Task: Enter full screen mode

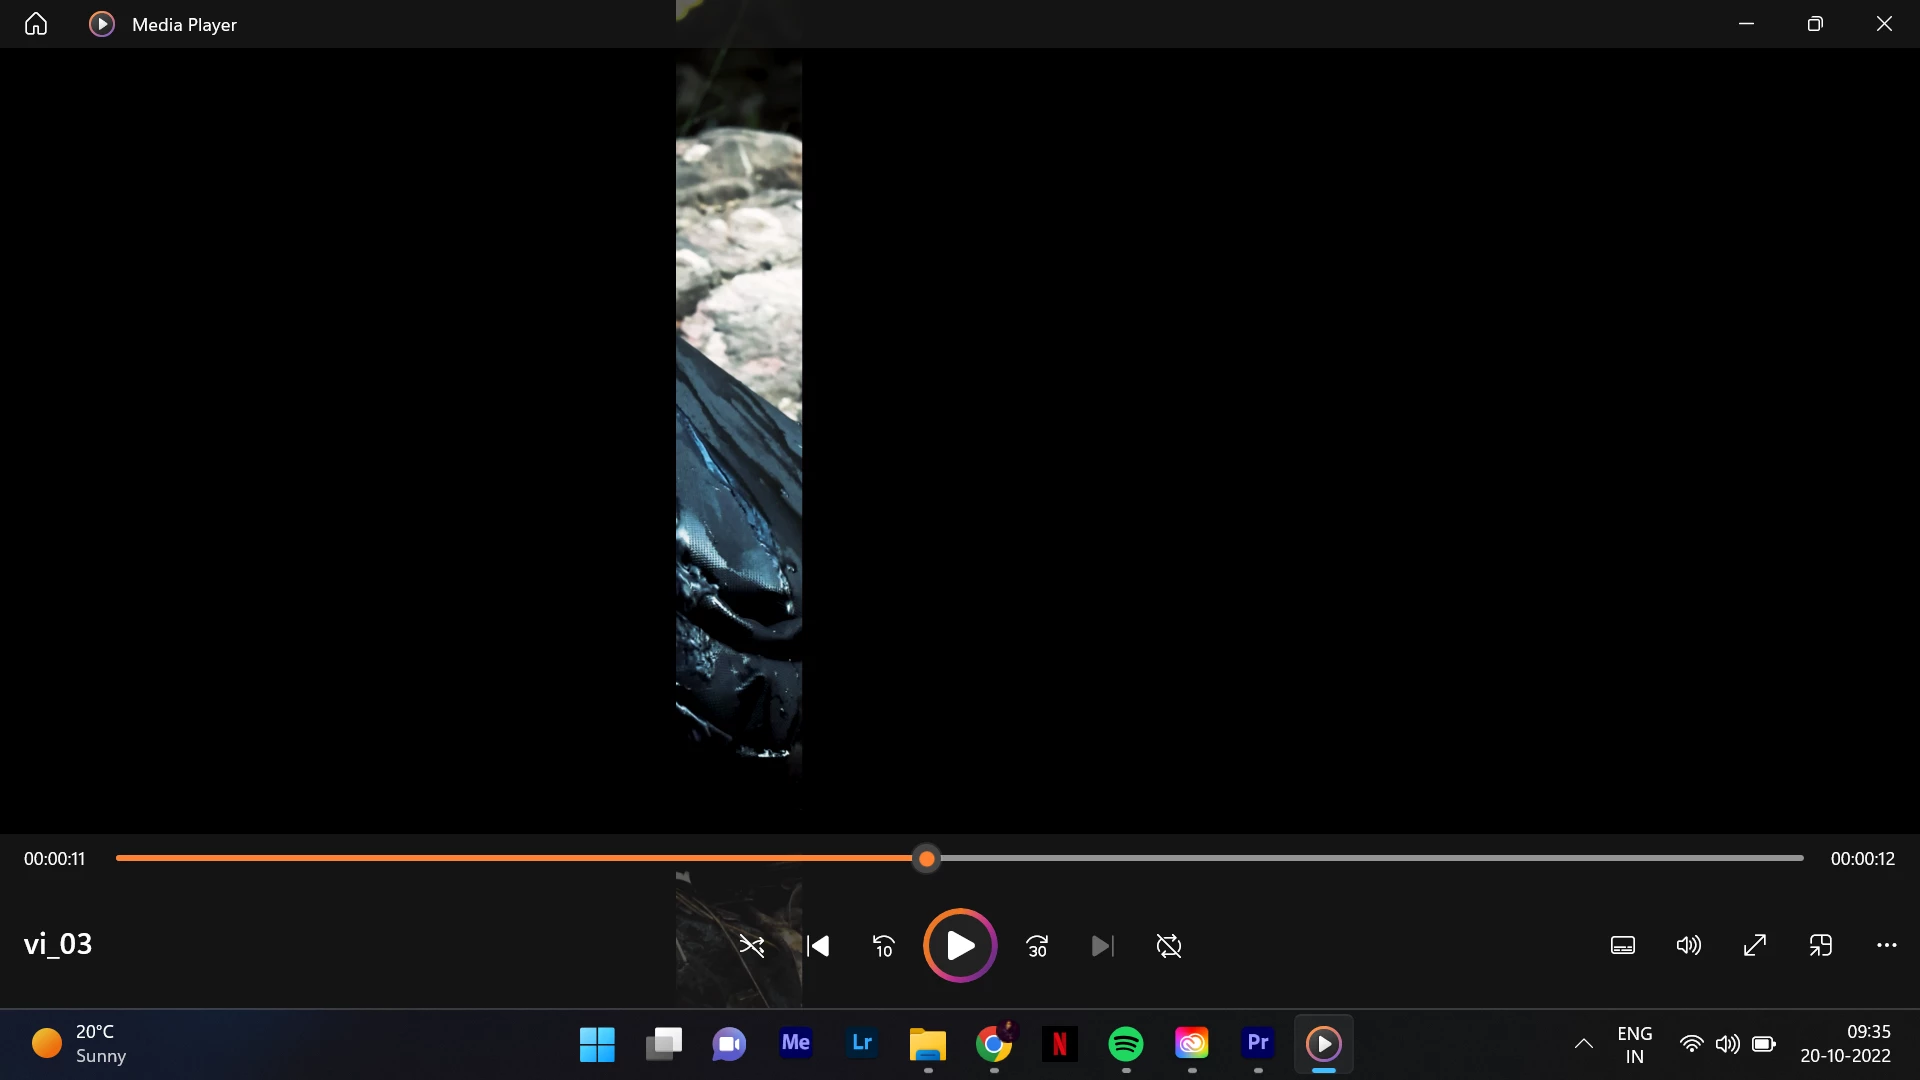Action: click(x=1755, y=946)
